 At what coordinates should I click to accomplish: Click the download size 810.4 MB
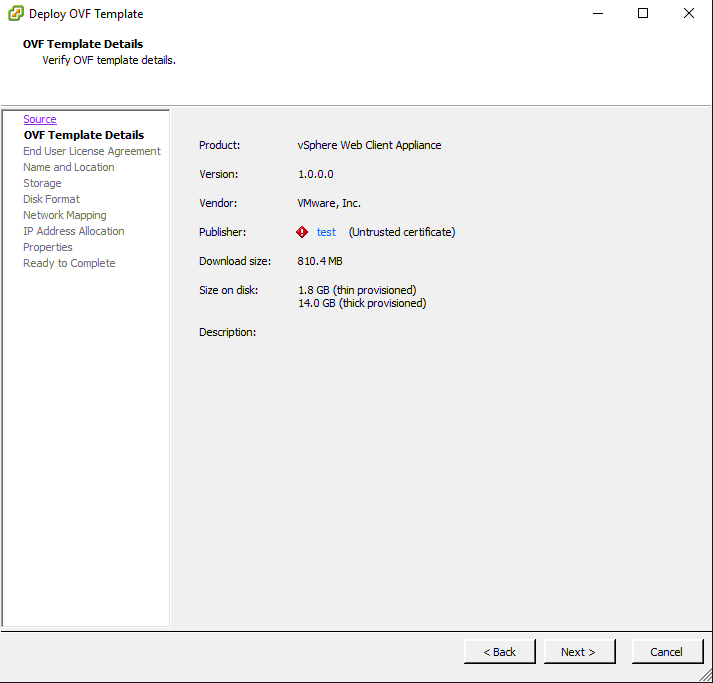click(320, 261)
